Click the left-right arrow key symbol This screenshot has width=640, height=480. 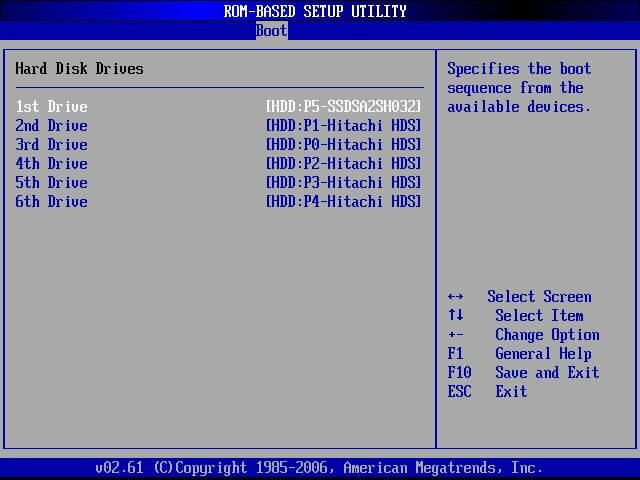456,297
